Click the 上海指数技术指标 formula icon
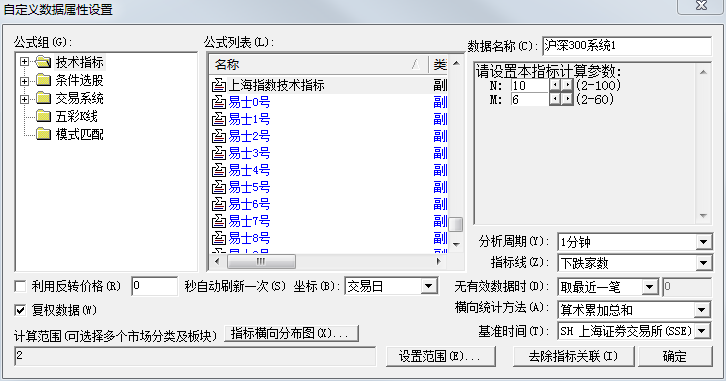The image size is (726, 381). [x=219, y=85]
